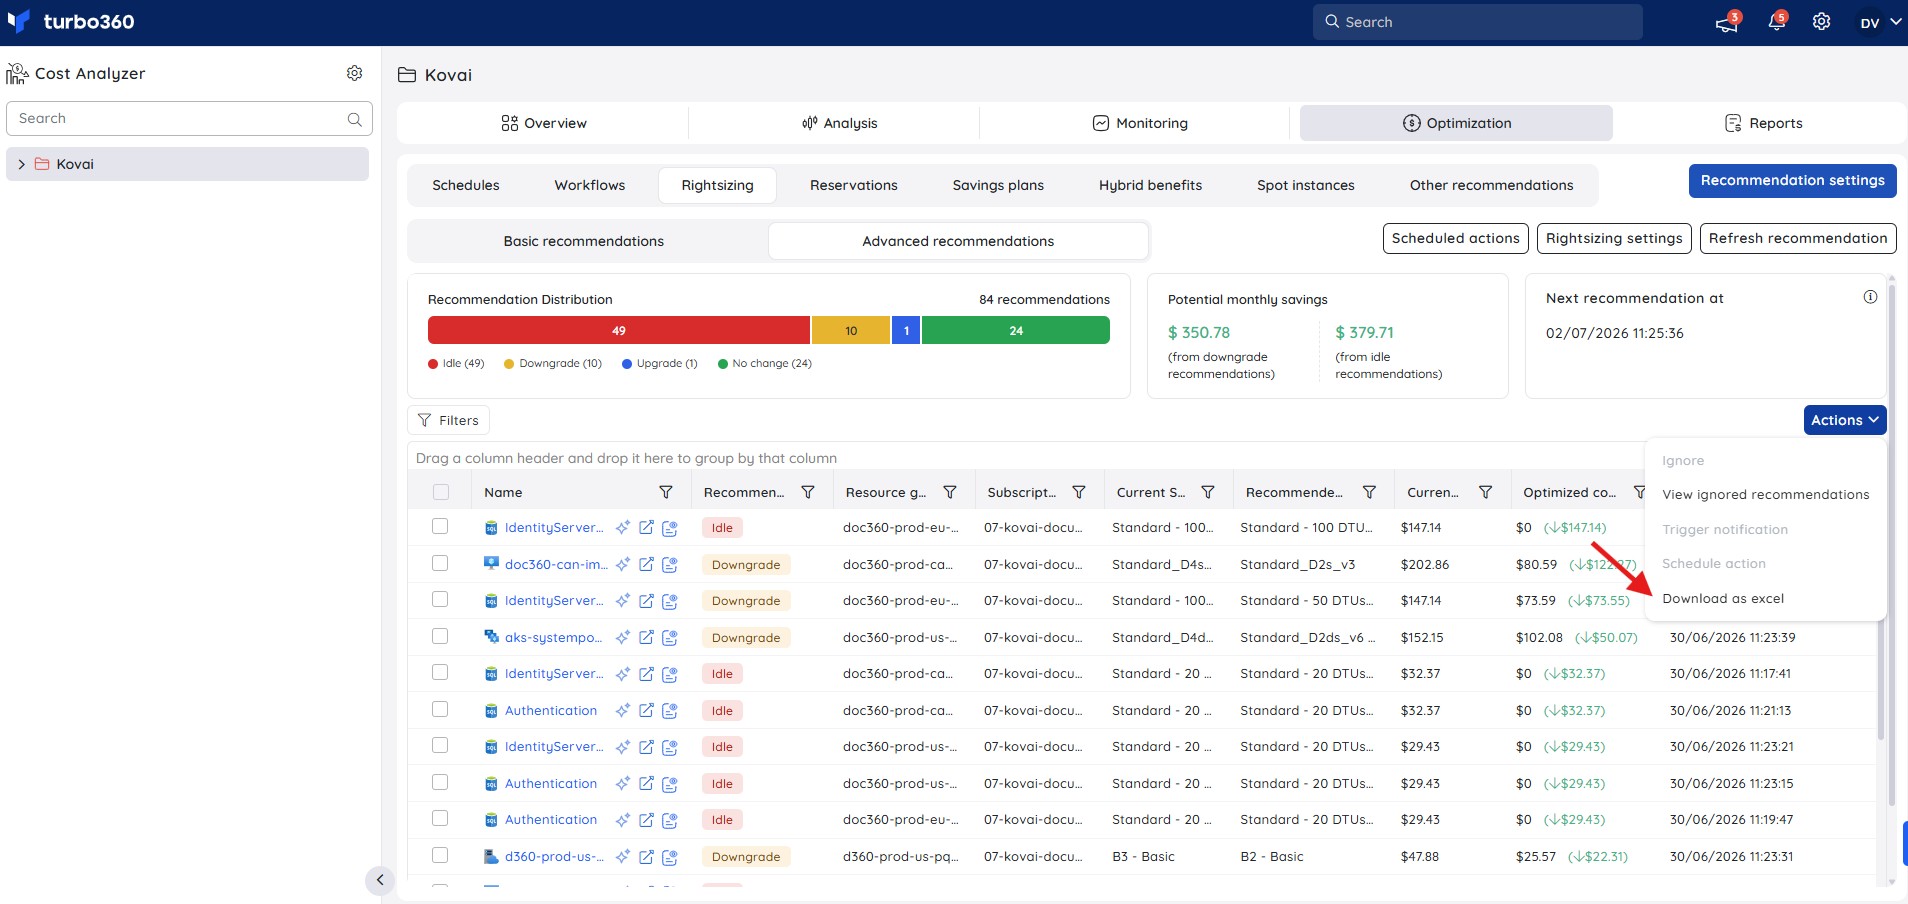1908x904 pixels.
Task: Check the aks-systempo row checkbox
Action: (x=440, y=636)
